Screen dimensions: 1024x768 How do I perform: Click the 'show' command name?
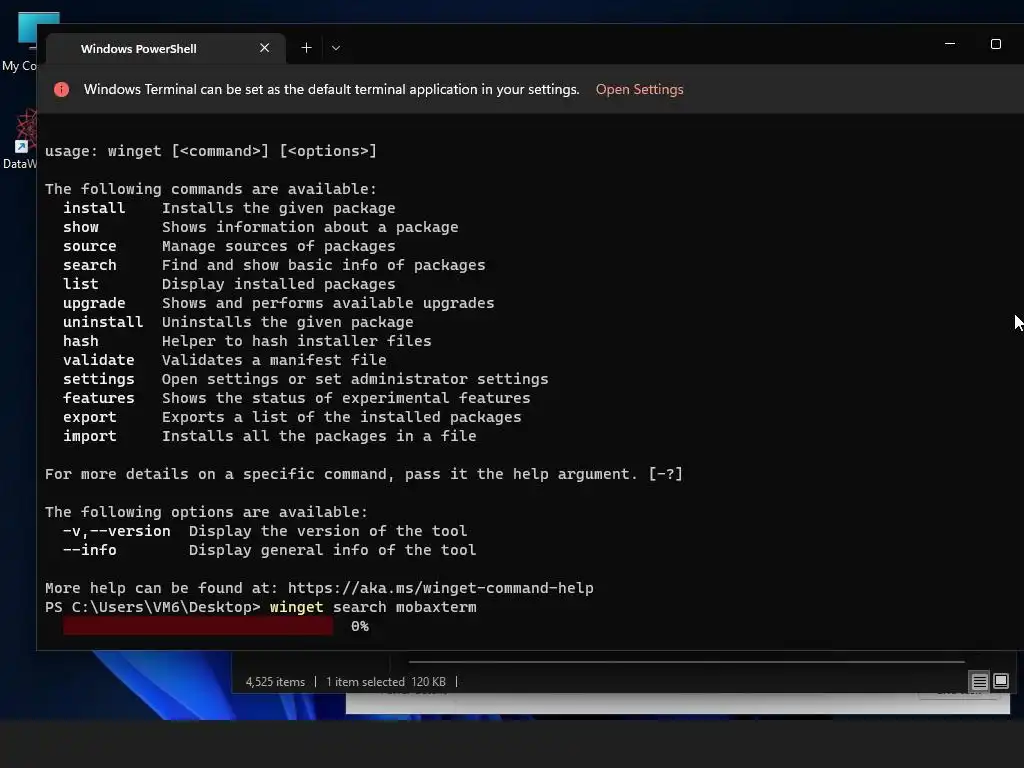(x=81, y=227)
